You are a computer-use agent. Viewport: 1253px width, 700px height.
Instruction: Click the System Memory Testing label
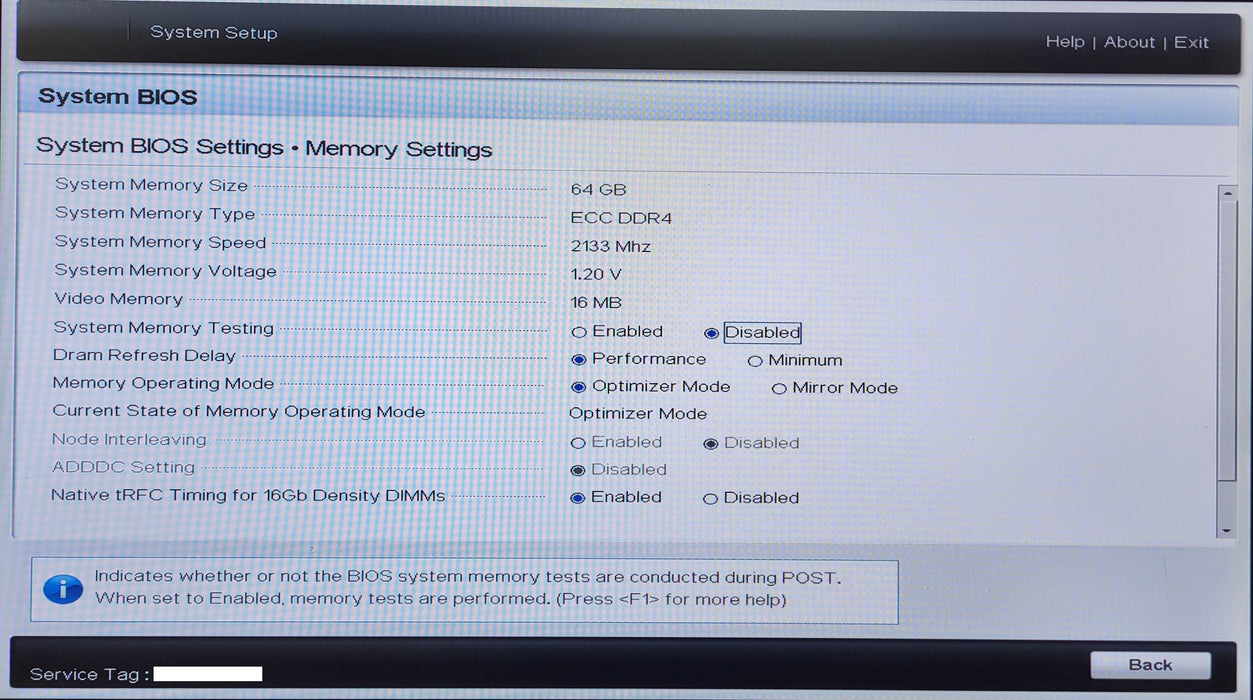163,328
